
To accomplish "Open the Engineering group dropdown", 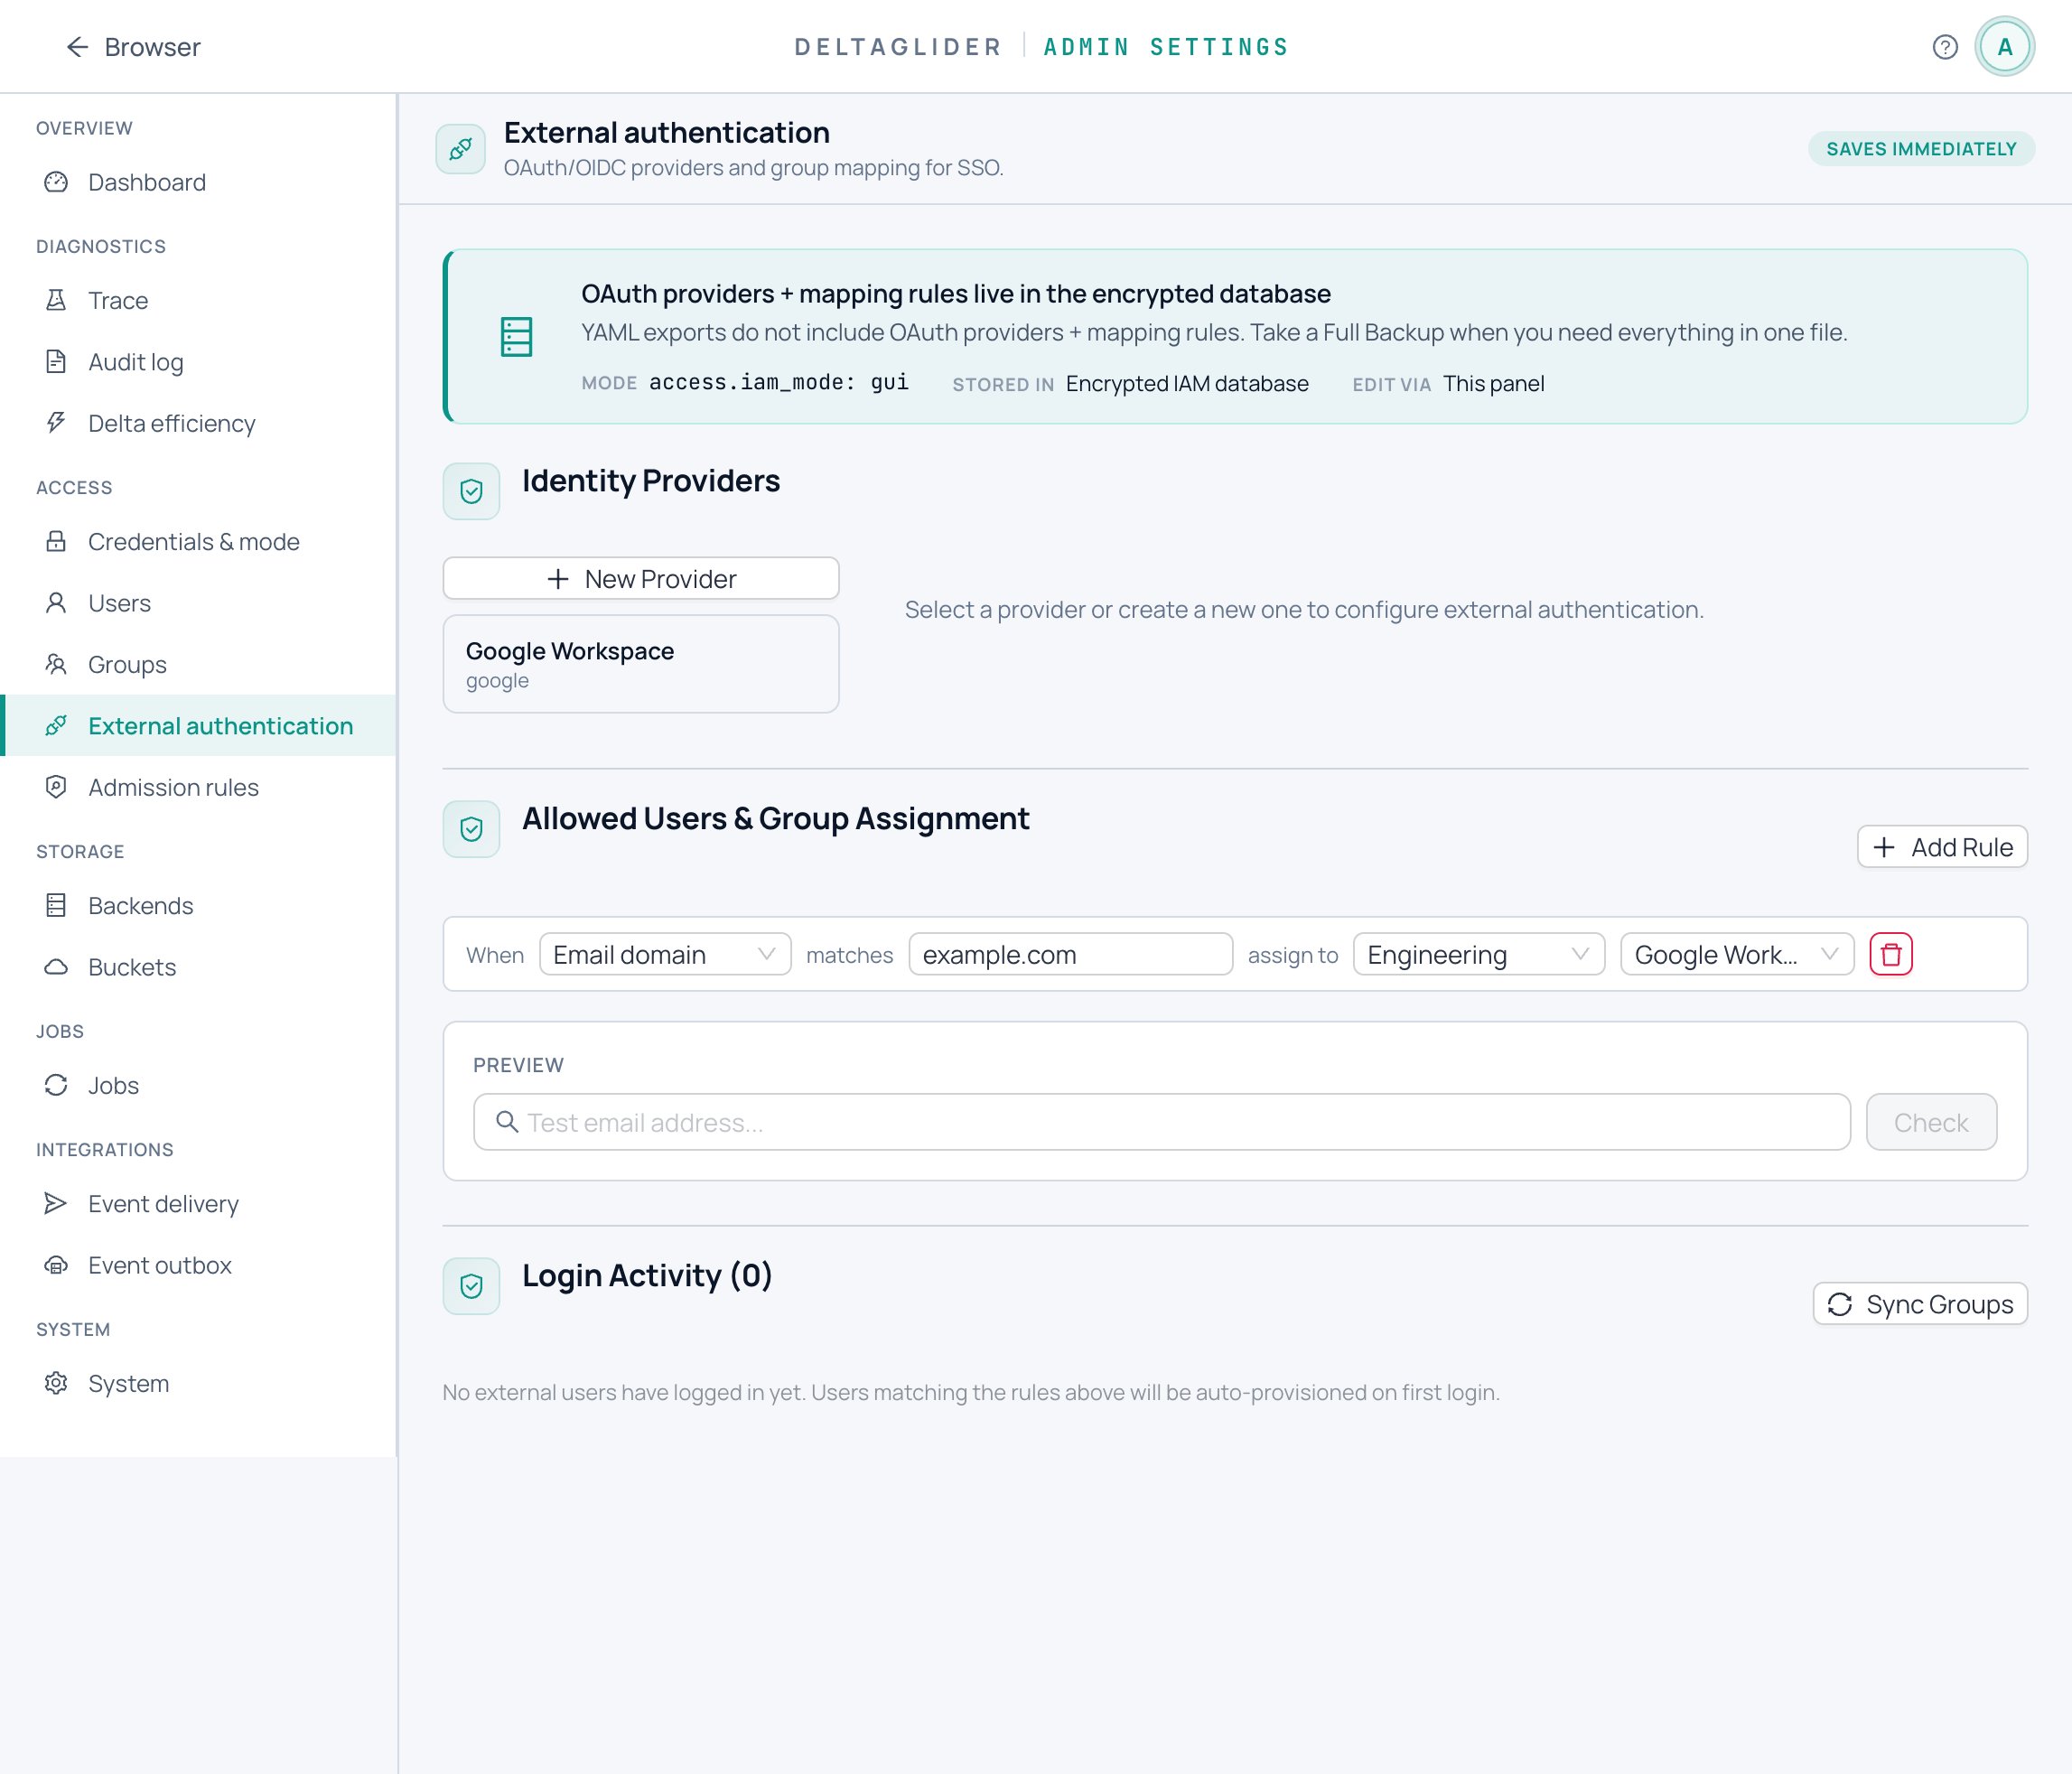I will pyautogui.click(x=1478, y=954).
